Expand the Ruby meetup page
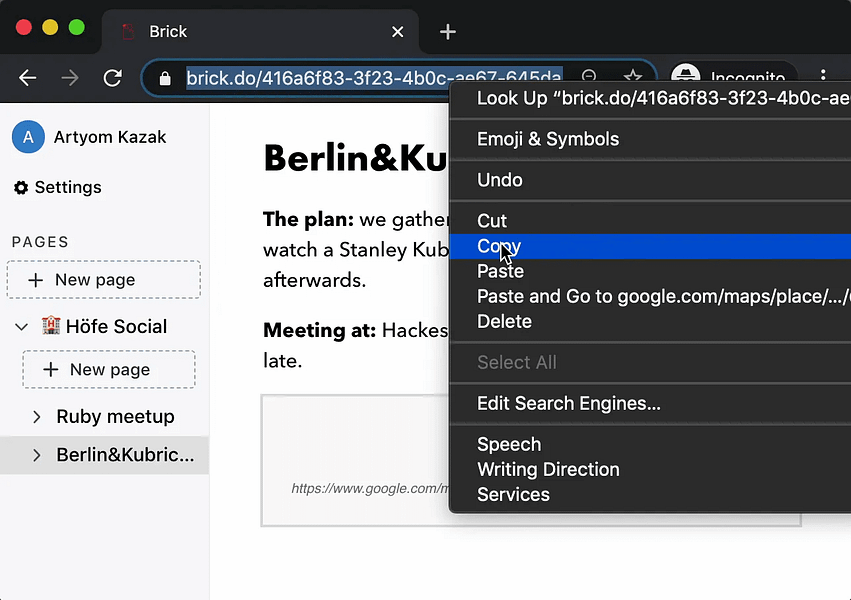The width and height of the screenshot is (851, 600). [37, 417]
